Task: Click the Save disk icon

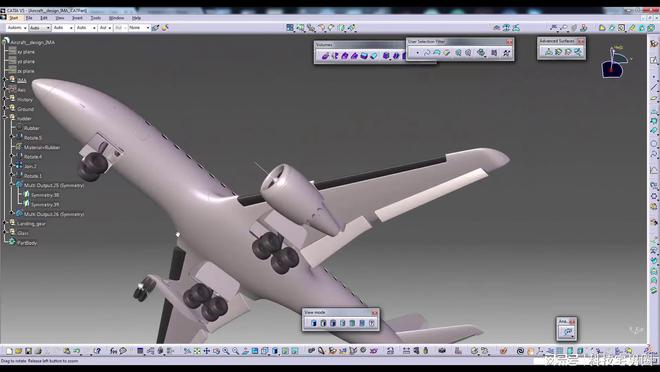Action: tap(29, 351)
